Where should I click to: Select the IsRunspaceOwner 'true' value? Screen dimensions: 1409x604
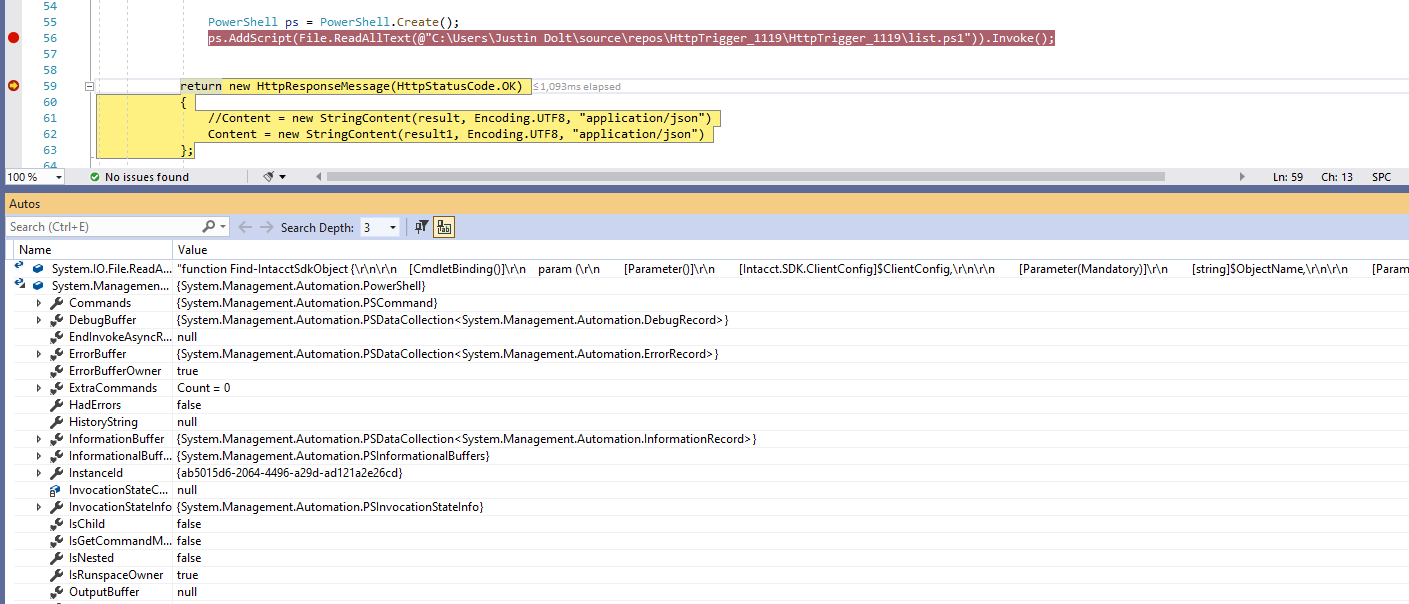pos(188,575)
